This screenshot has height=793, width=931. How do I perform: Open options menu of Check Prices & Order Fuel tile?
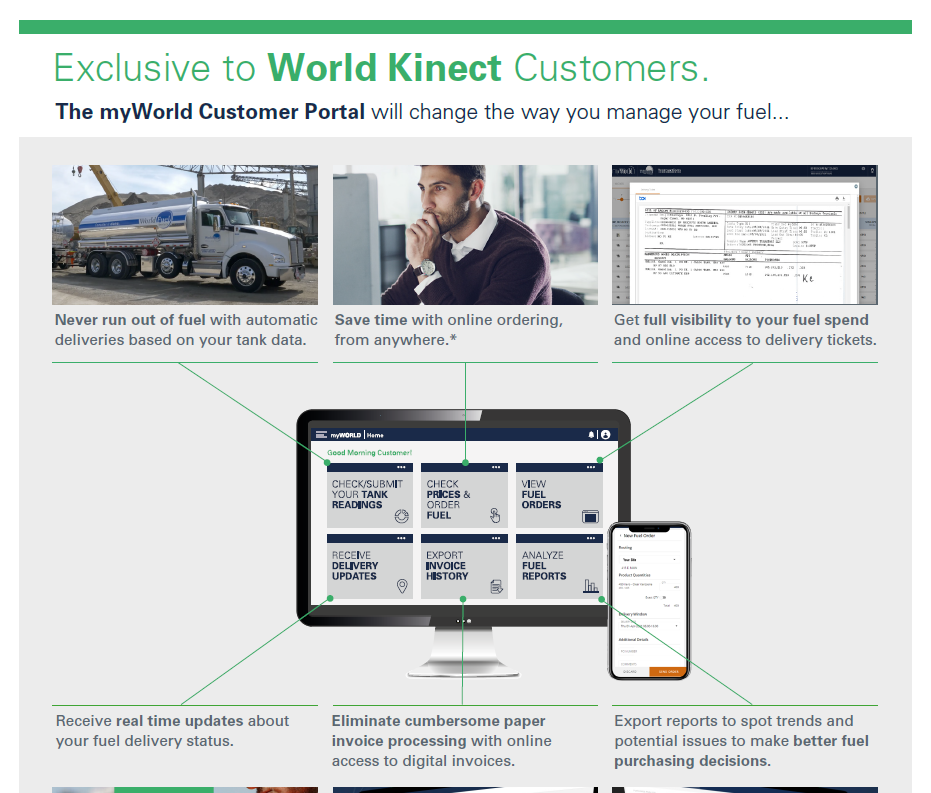tap(496, 468)
